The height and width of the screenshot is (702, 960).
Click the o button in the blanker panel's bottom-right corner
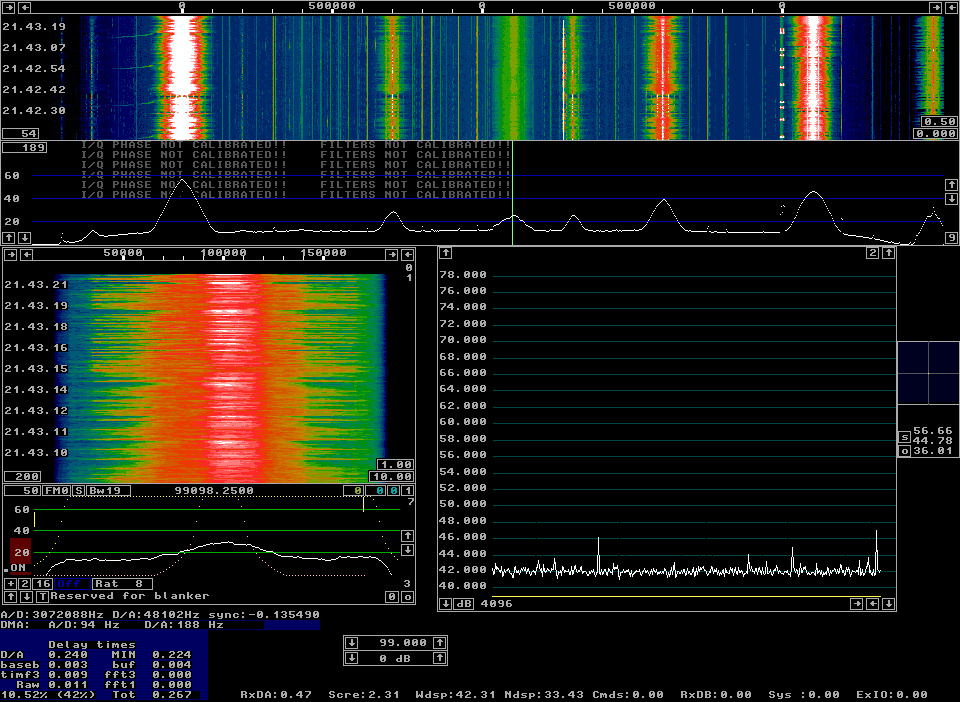pos(407,597)
